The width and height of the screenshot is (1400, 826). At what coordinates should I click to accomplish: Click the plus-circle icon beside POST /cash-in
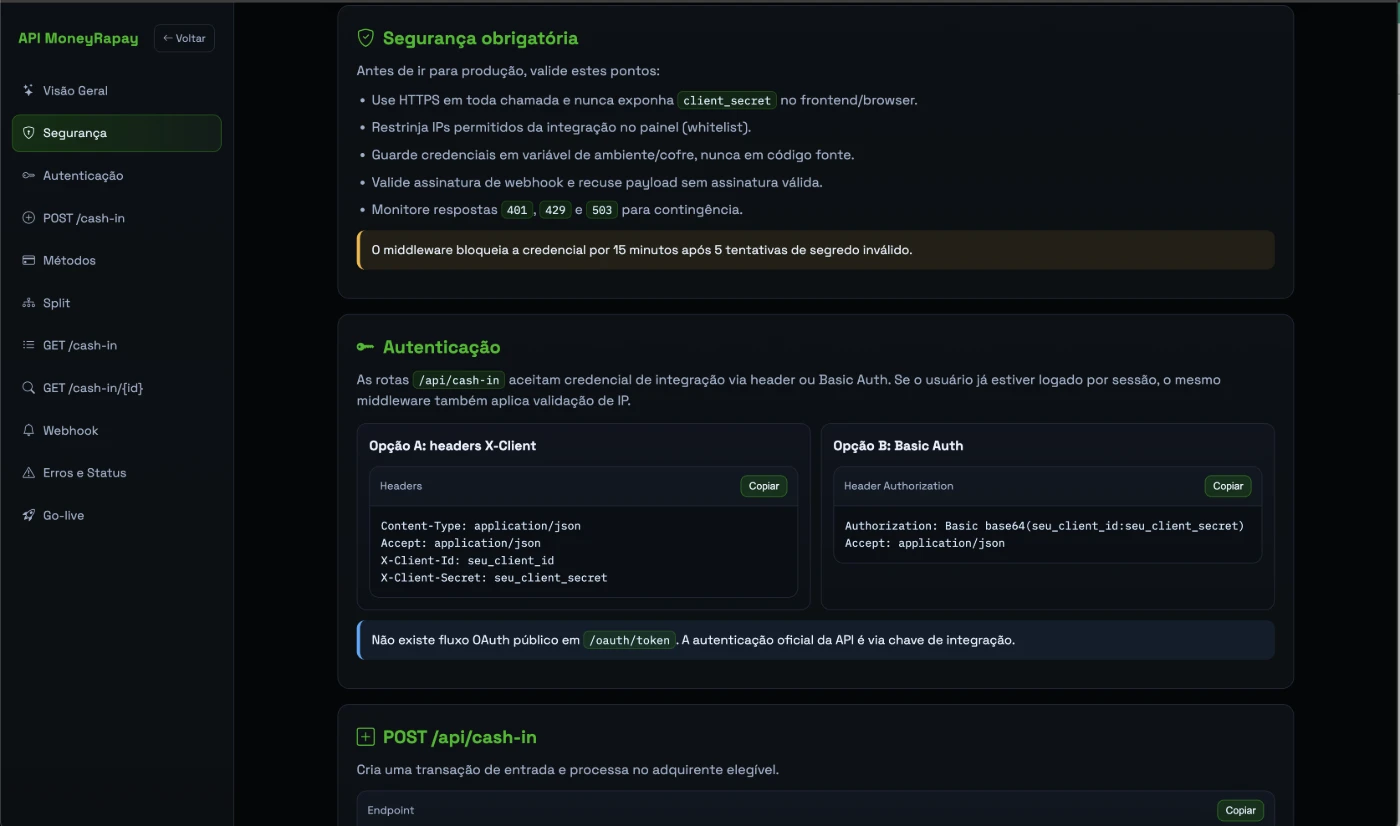(28, 218)
